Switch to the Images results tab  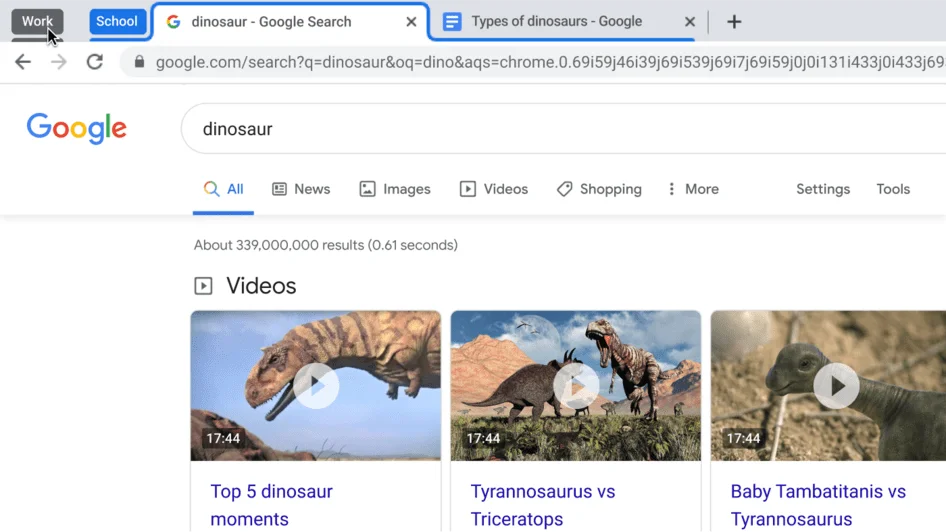395,189
